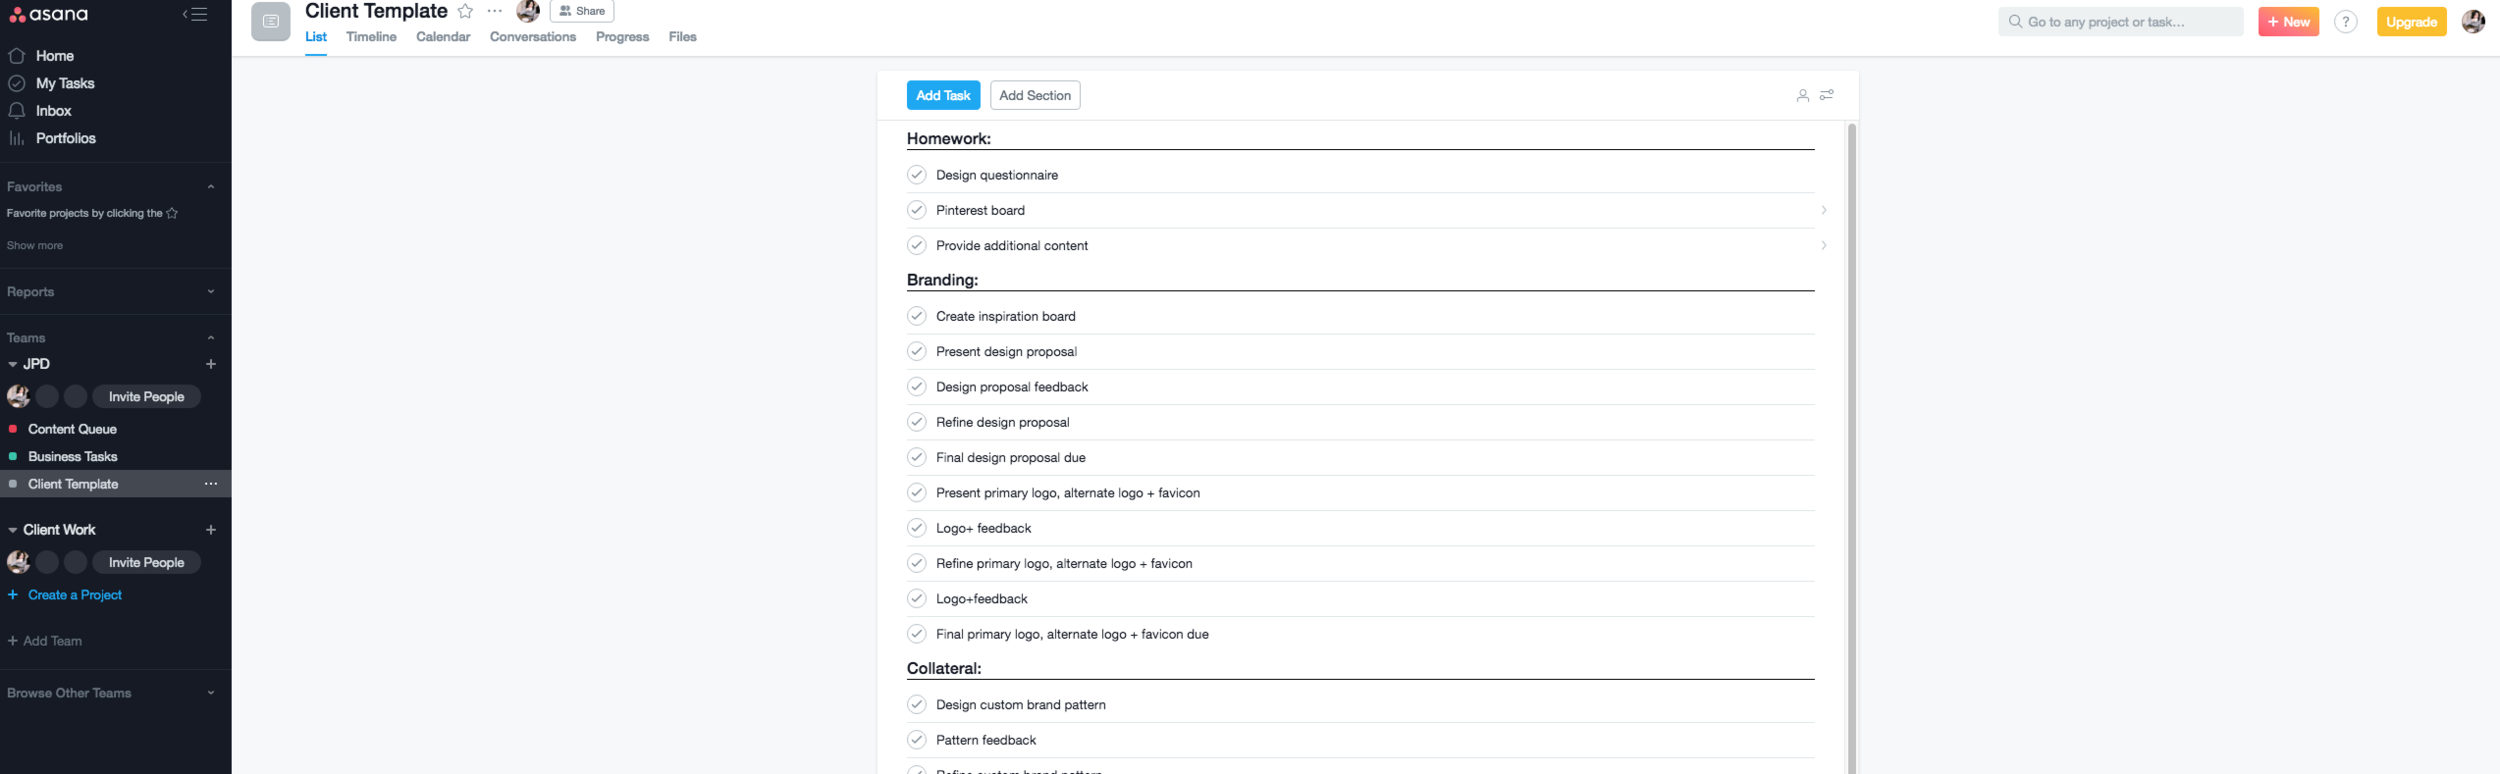
Task: Open the view options sliders icon
Action: 1826,95
